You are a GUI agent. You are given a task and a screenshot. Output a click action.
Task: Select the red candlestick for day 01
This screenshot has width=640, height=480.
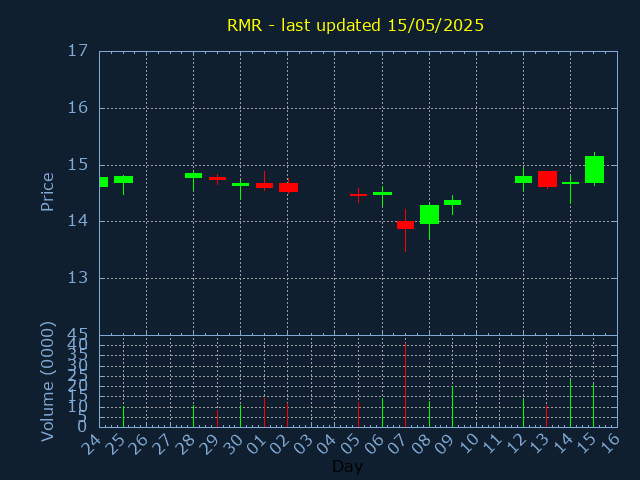(264, 185)
